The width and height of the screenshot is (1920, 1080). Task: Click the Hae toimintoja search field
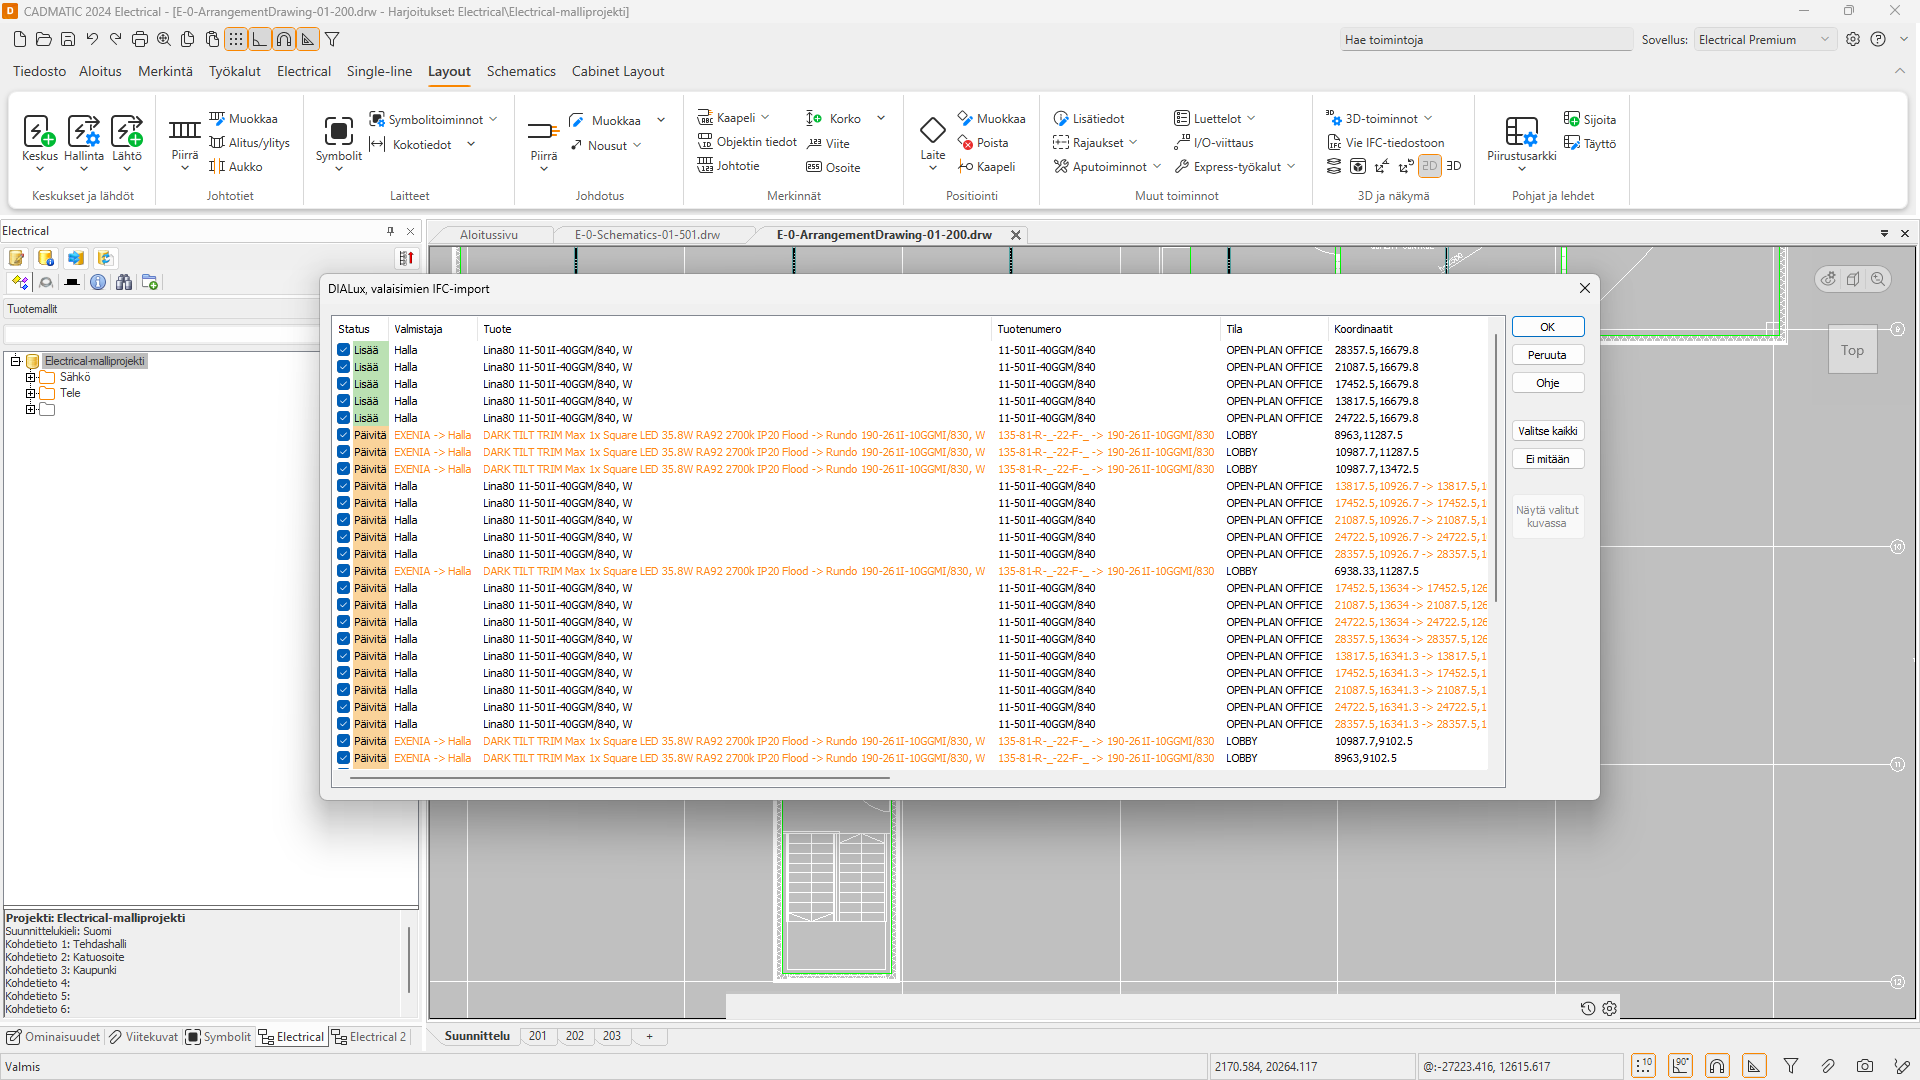tap(1485, 40)
